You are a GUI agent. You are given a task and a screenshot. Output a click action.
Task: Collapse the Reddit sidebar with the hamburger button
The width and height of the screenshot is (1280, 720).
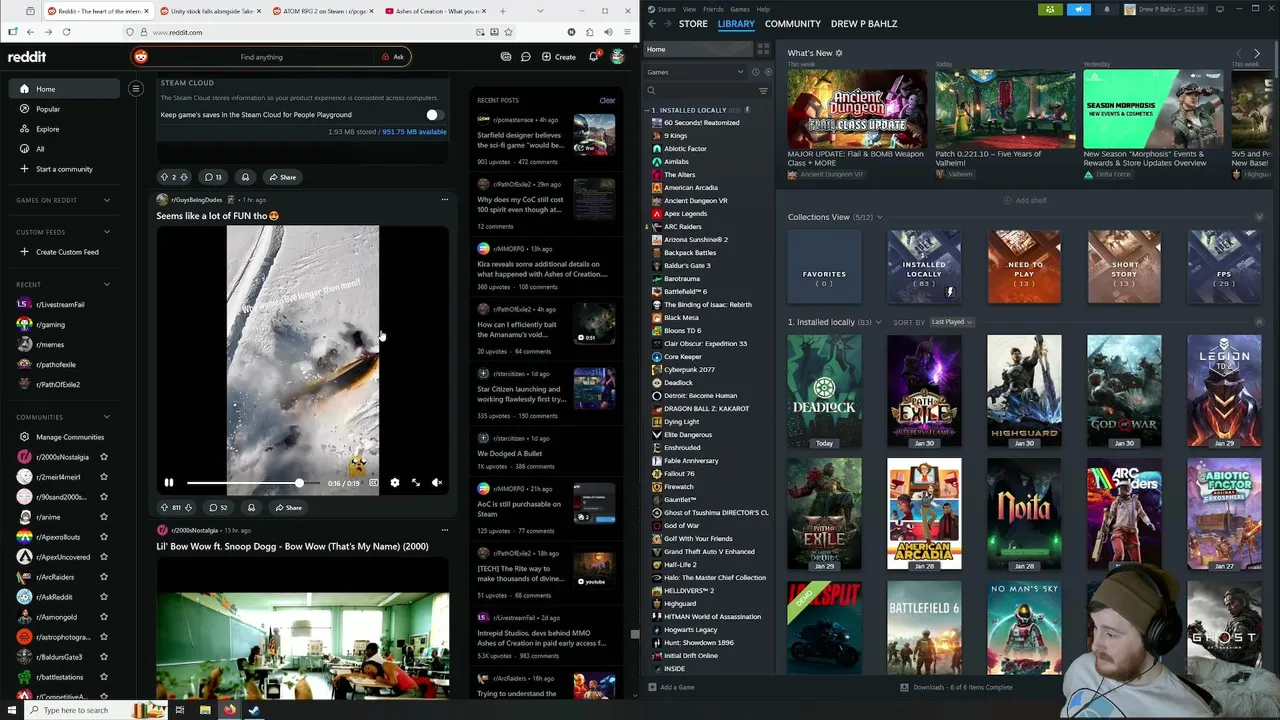tap(136, 89)
